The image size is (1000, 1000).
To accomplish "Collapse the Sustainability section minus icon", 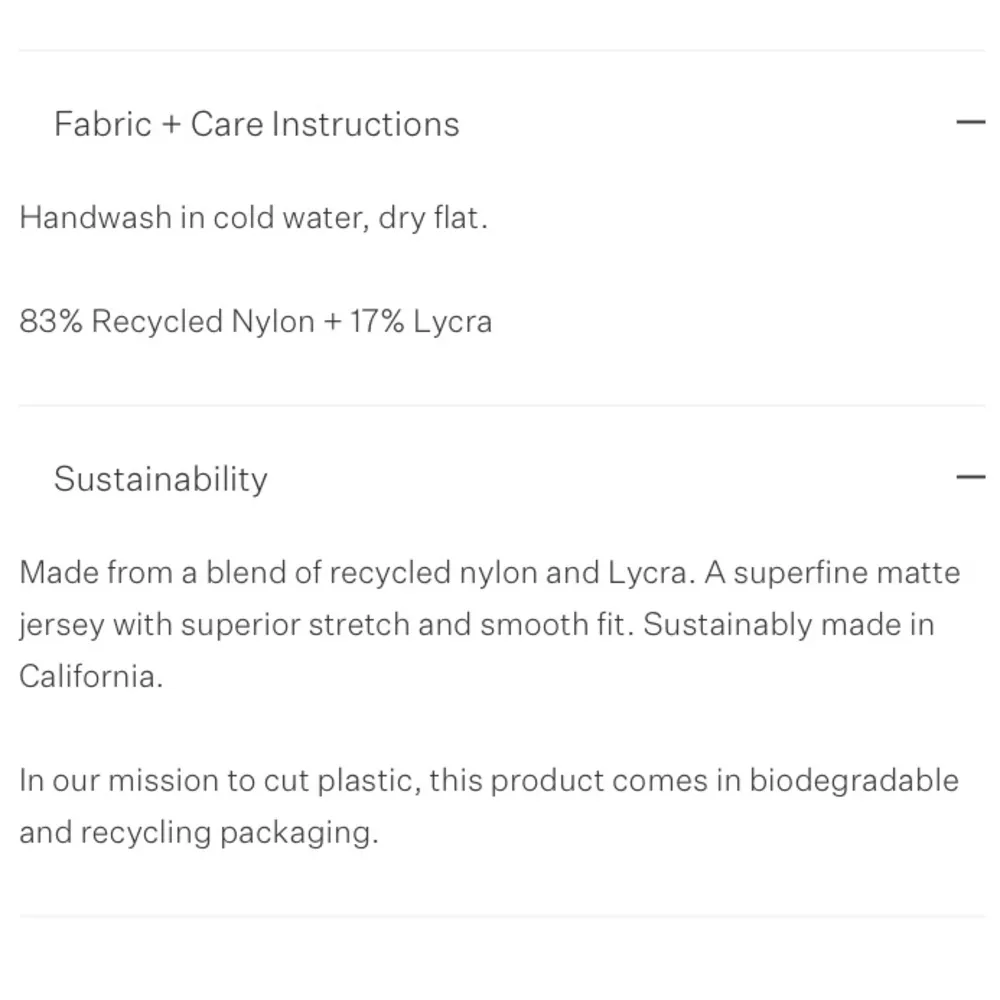I will click(x=970, y=477).
